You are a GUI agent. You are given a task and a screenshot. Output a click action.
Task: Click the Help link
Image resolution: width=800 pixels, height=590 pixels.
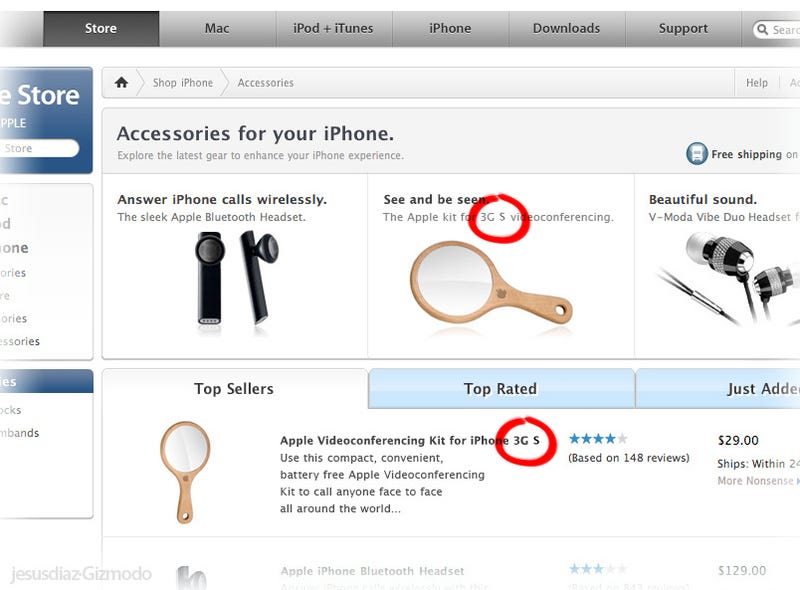click(x=757, y=83)
